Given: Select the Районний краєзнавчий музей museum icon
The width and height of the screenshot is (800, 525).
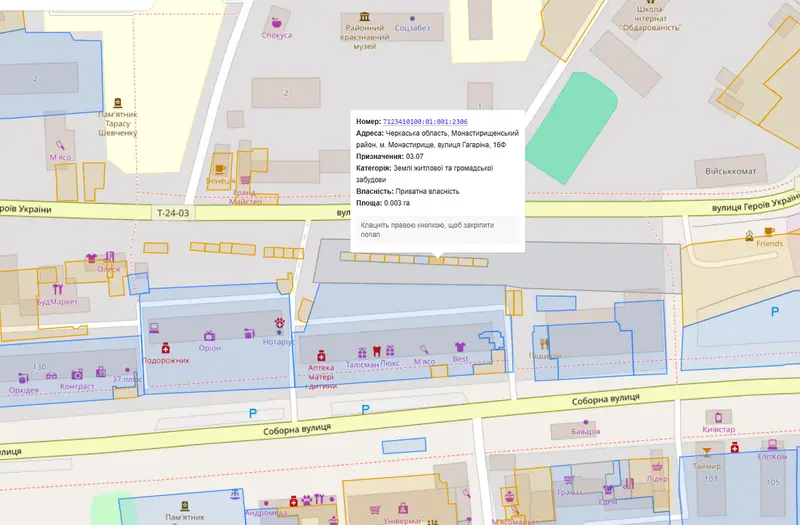Looking at the screenshot, I should [364, 17].
